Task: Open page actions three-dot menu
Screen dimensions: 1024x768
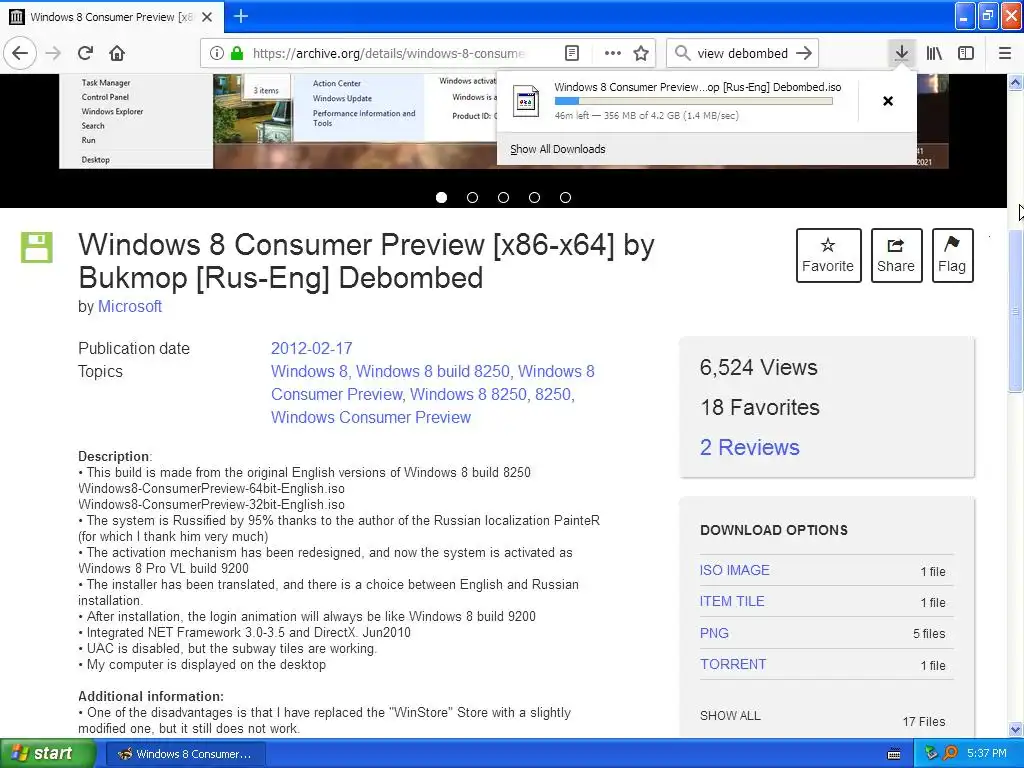Action: (x=613, y=53)
